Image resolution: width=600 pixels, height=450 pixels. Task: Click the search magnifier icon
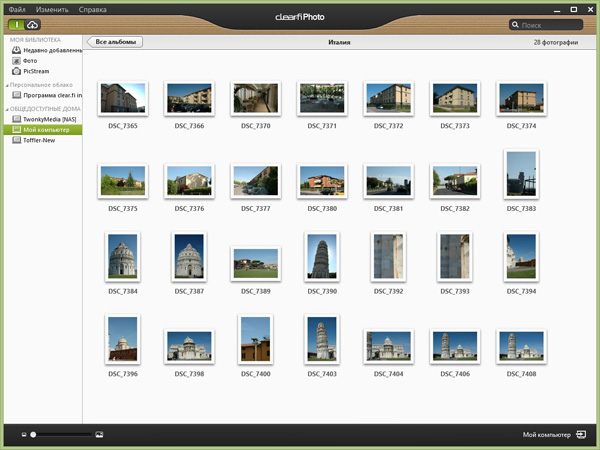point(515,24)
